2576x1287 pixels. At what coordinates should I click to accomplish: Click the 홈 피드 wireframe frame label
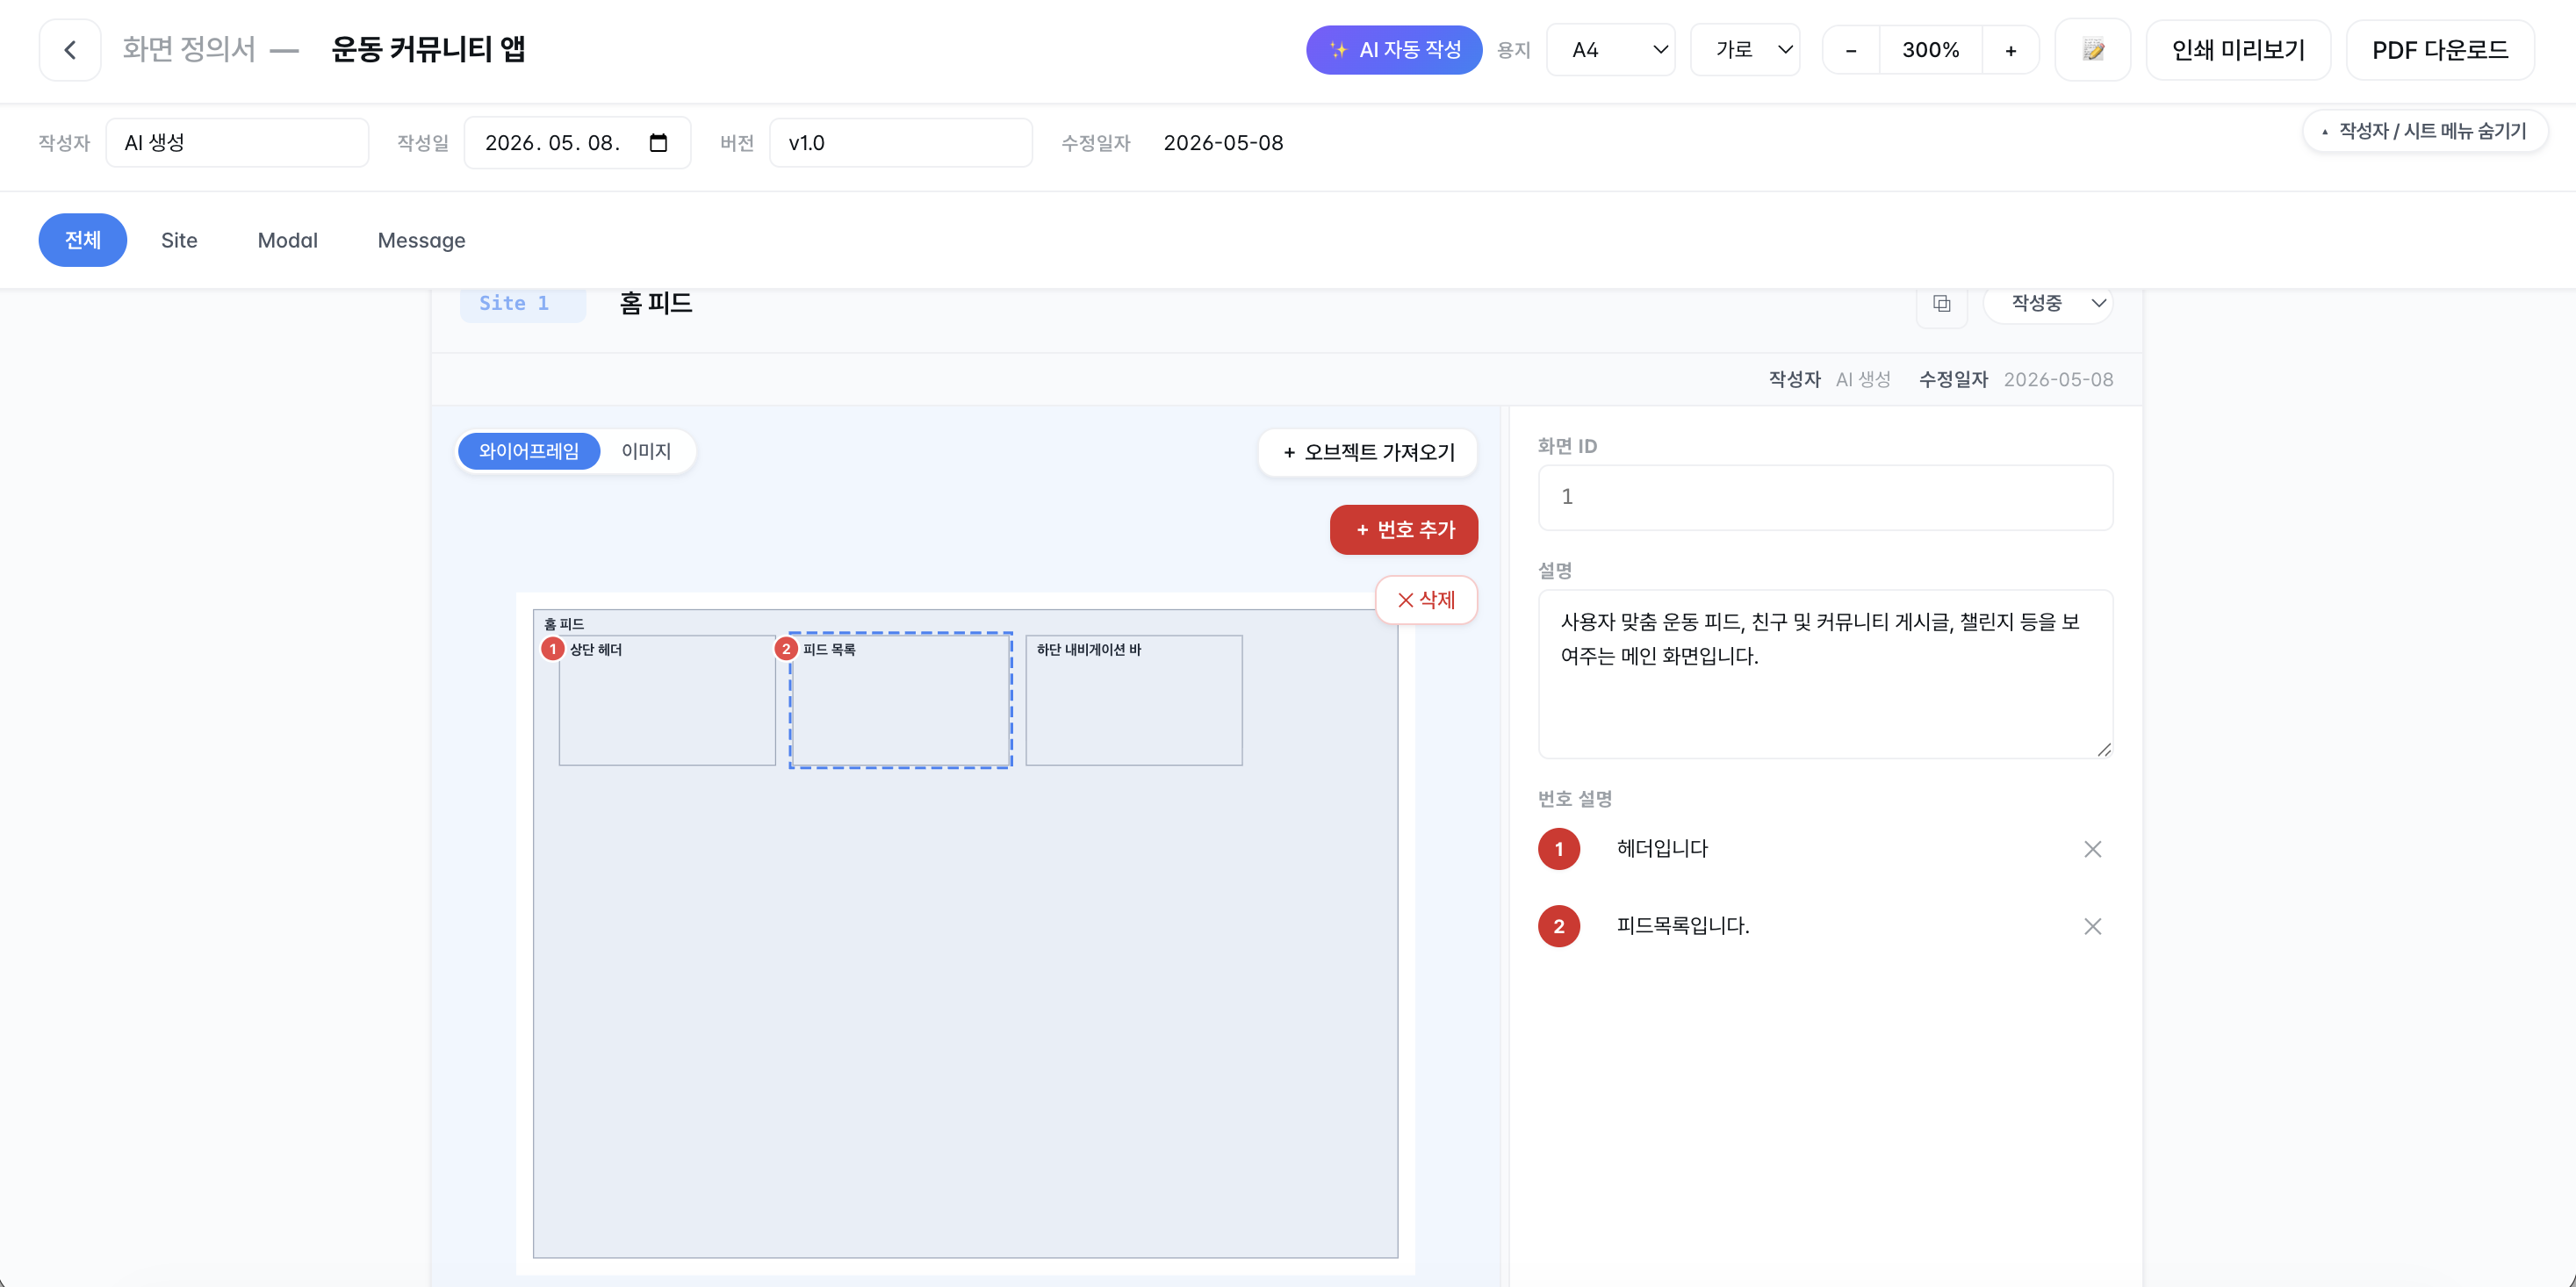pyautogui.click(x=564, y=624)
